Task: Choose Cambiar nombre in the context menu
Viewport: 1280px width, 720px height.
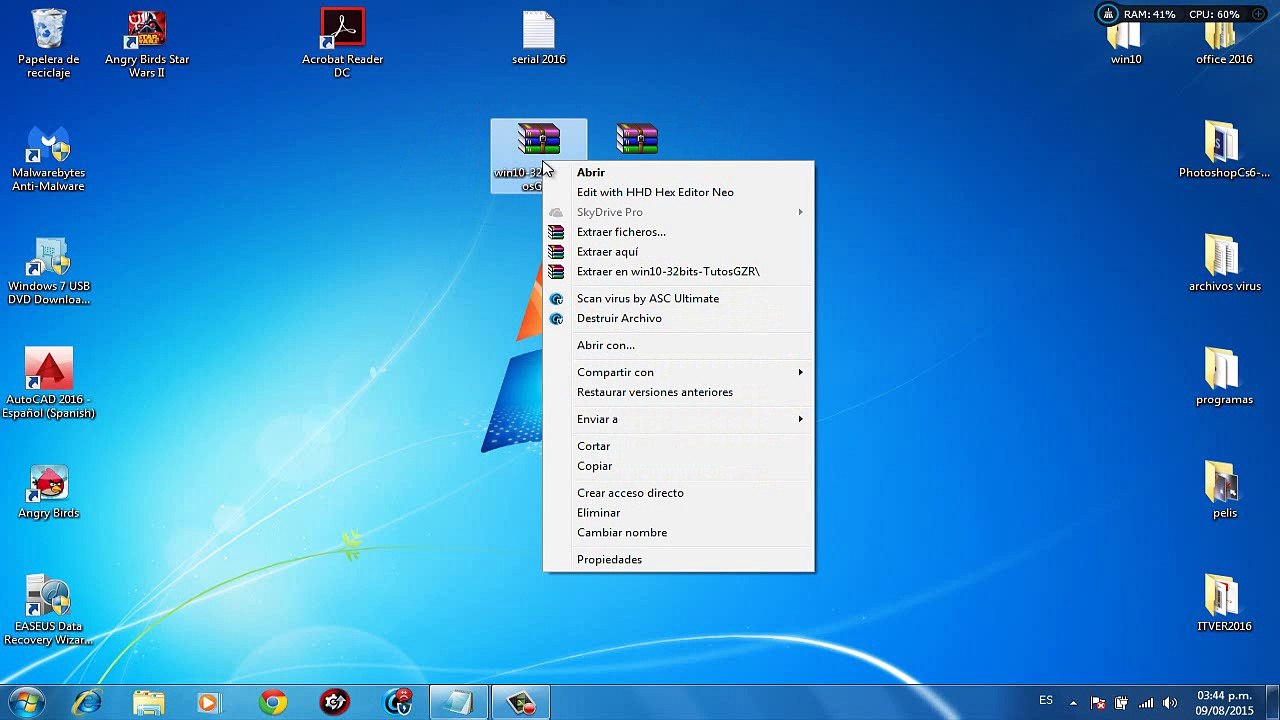Action: (x=679, y=533)
